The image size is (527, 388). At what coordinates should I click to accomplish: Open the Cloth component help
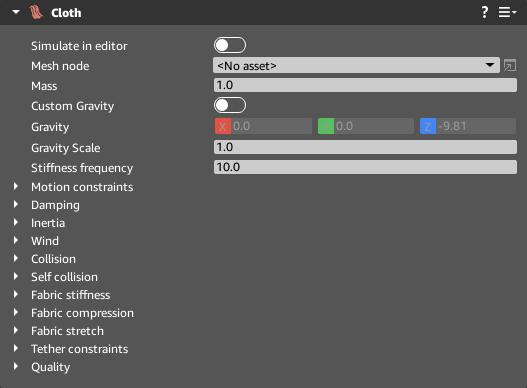pos(484,12)
